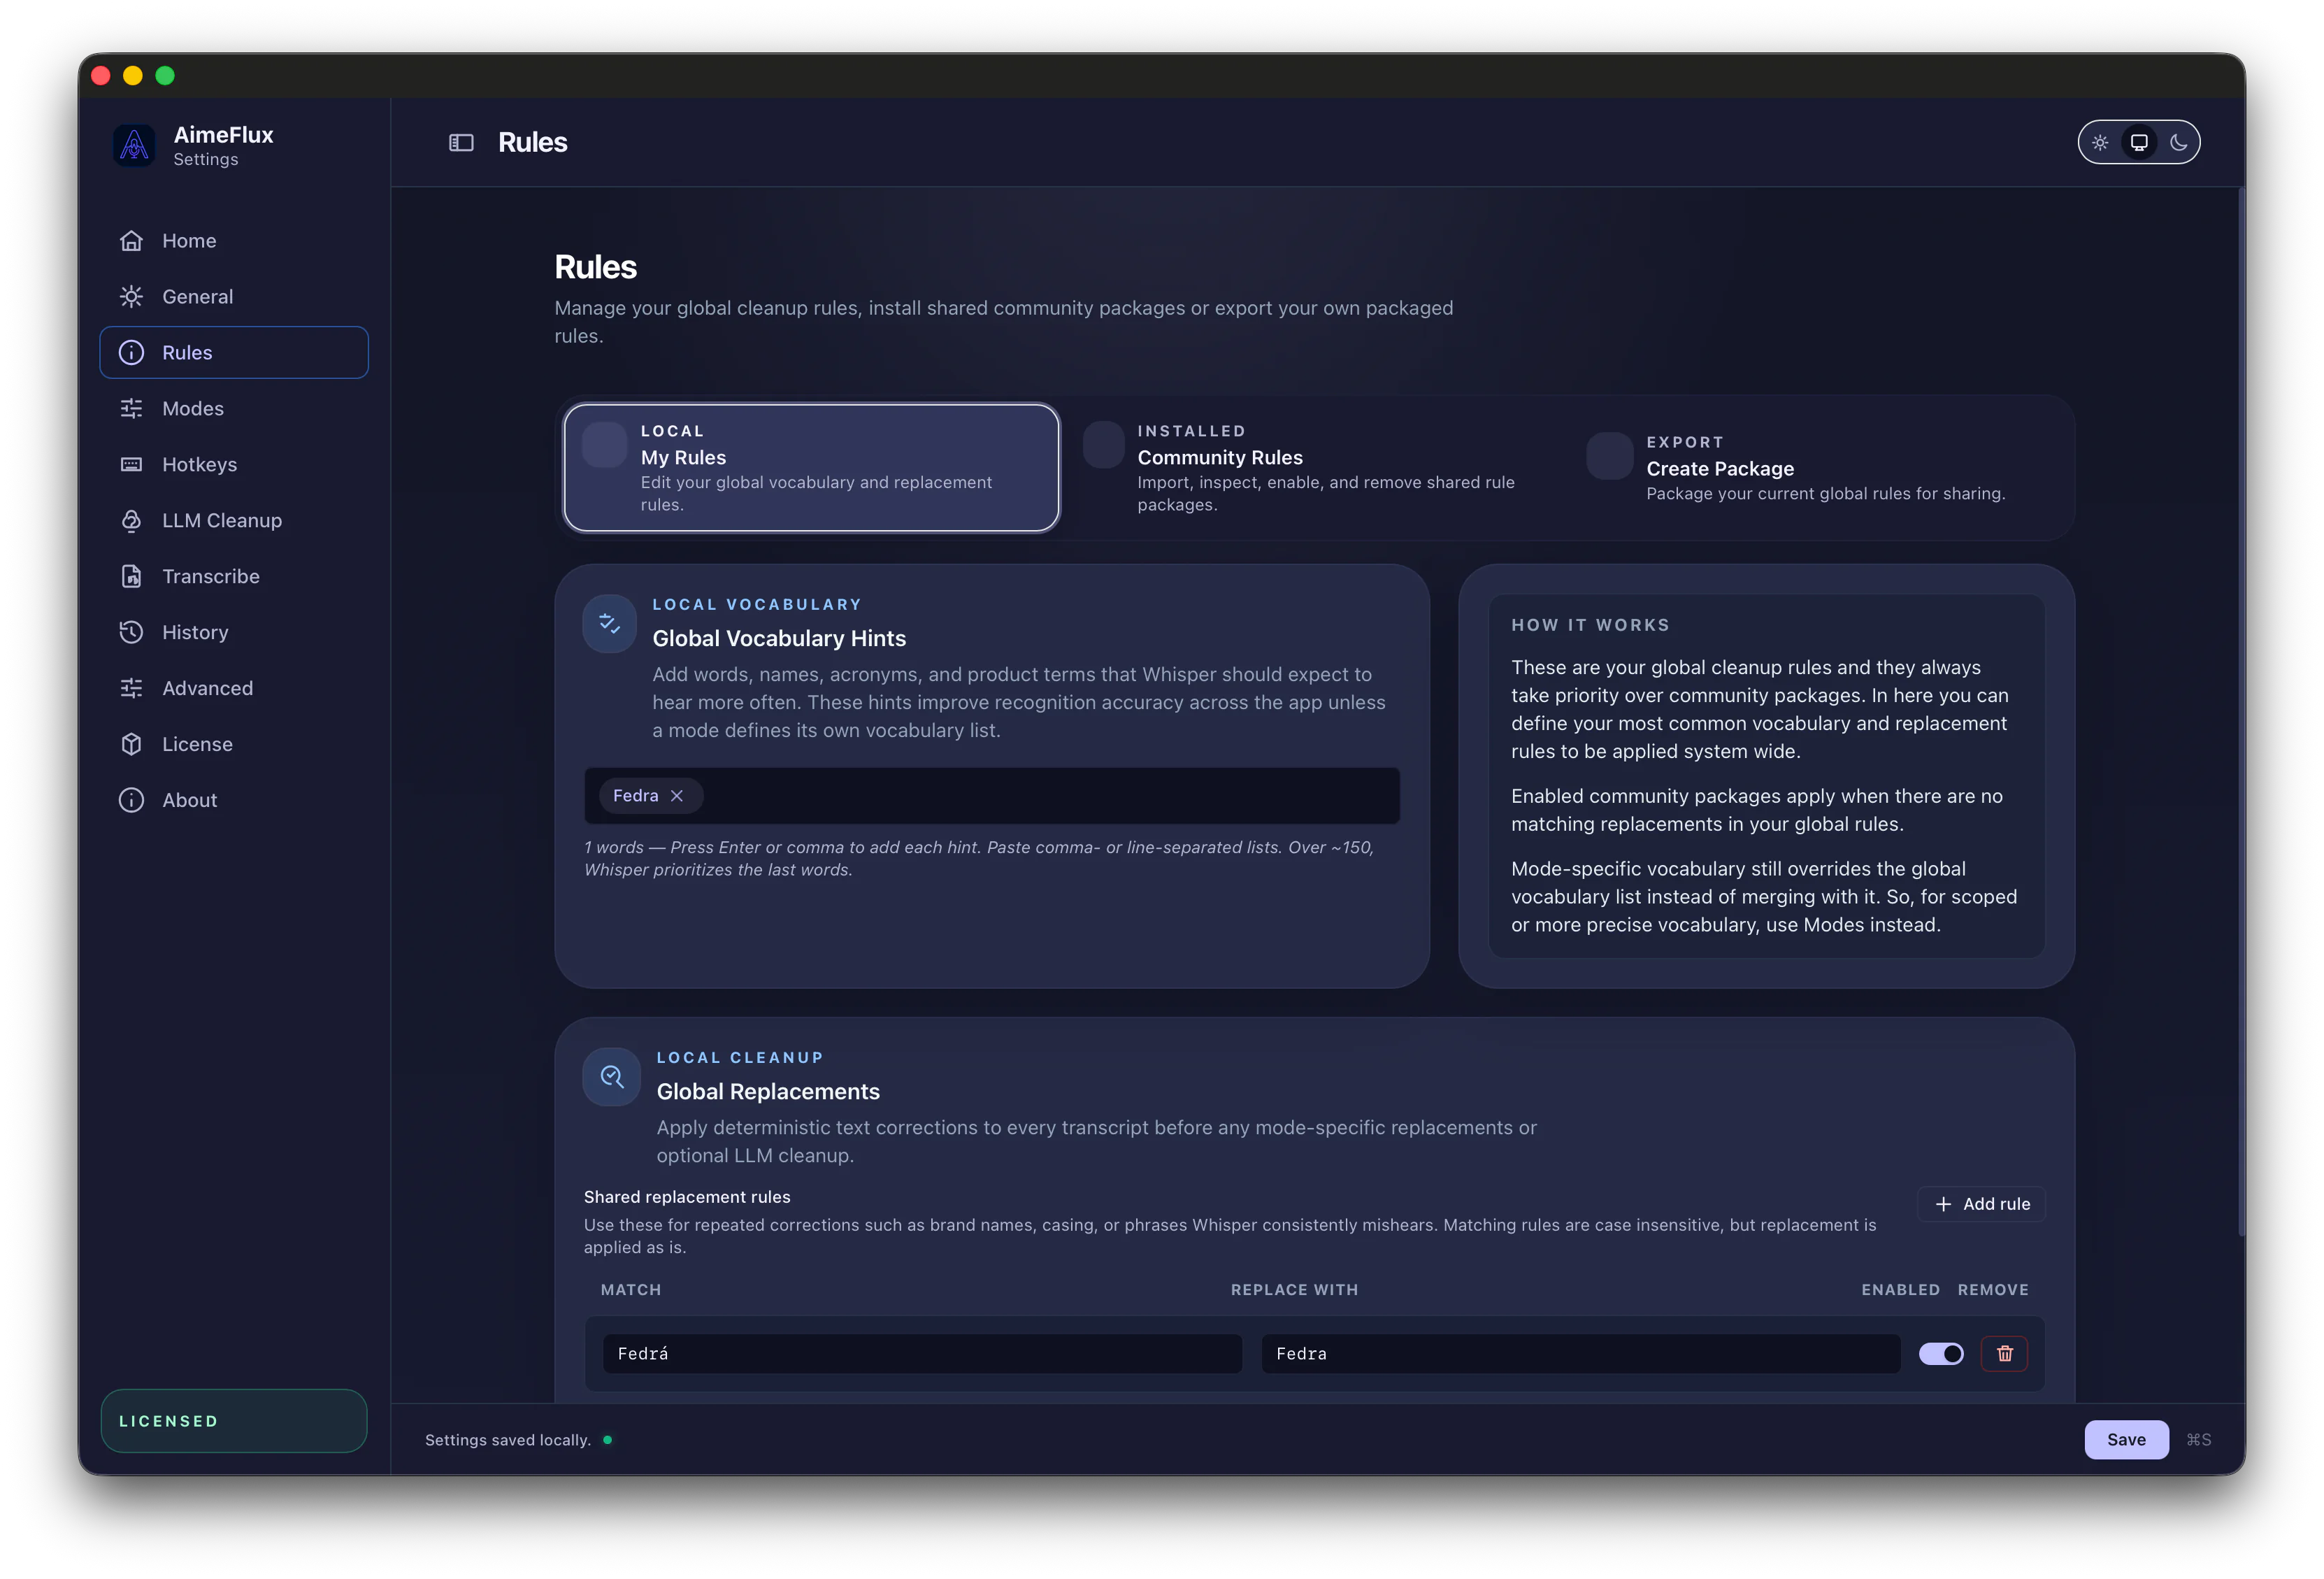Image resolution: width=2324 pixels, height=1579 pixels.
Task: Click the REMOVE column header
Action: point(1993,1290)
